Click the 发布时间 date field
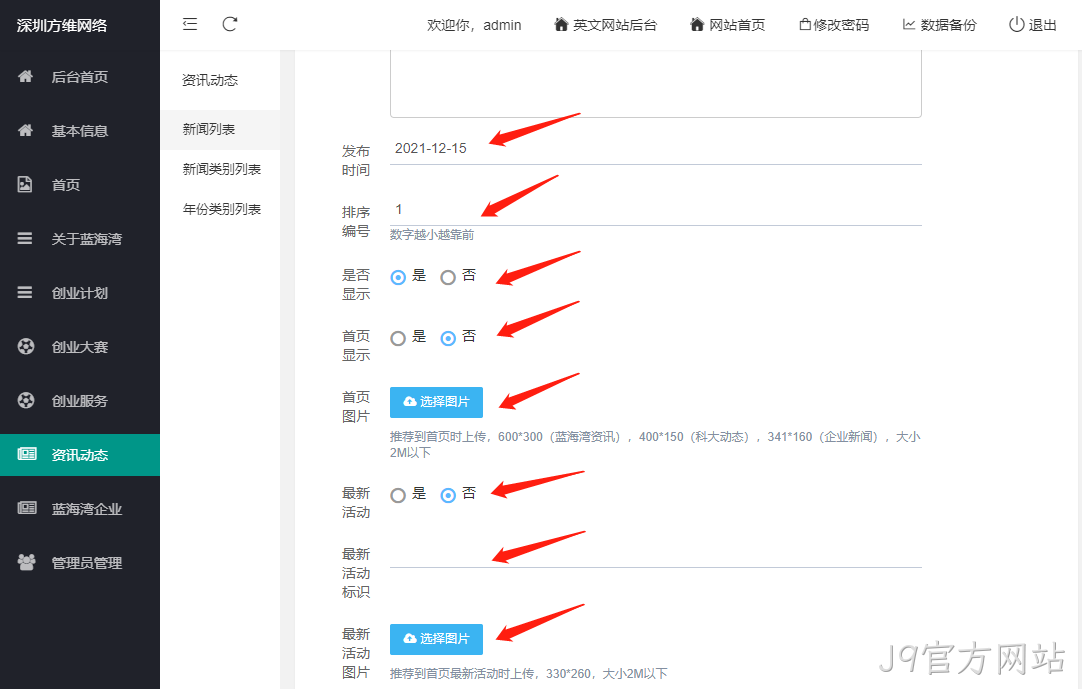This screenshot has width=1082, height=689. point(656,148)
